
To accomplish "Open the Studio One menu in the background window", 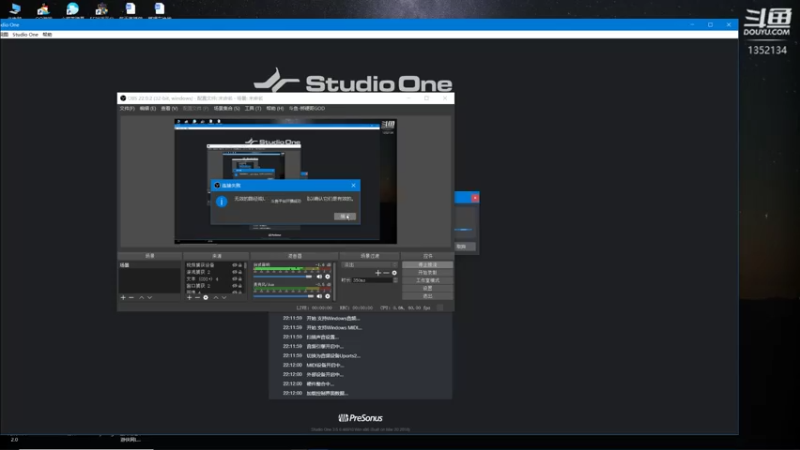I will (x=25, y=35).
